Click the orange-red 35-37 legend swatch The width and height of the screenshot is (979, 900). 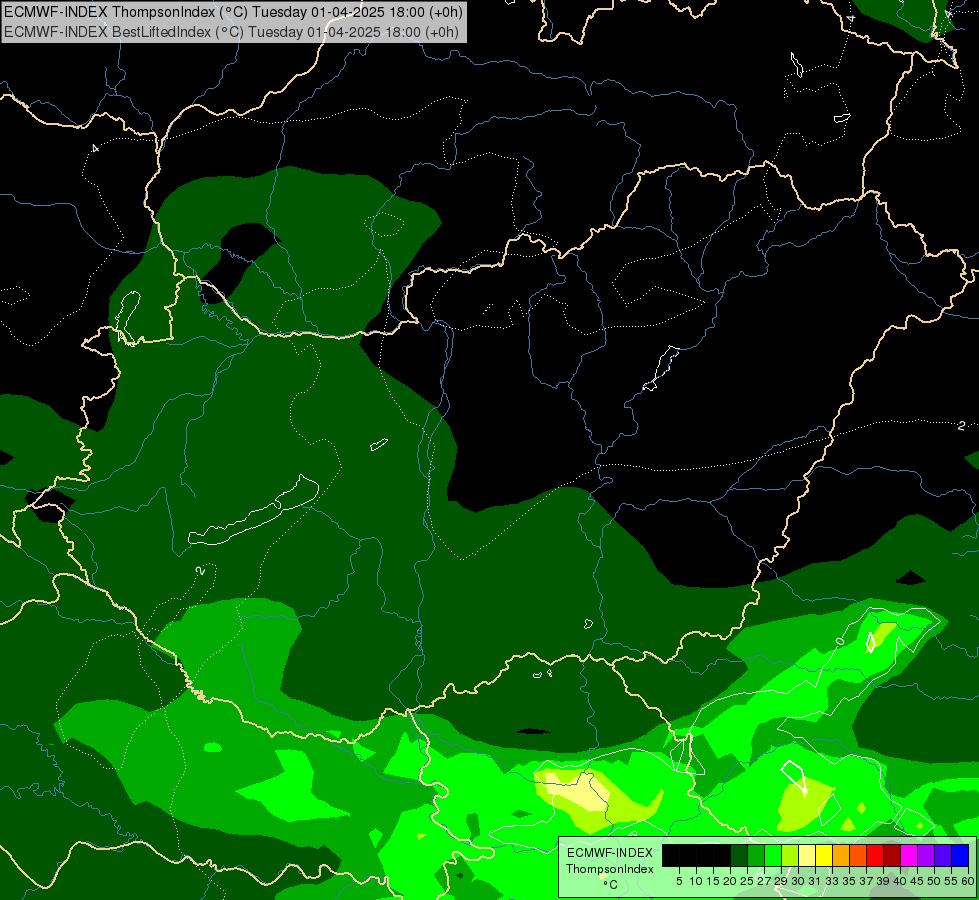point(858,856)
